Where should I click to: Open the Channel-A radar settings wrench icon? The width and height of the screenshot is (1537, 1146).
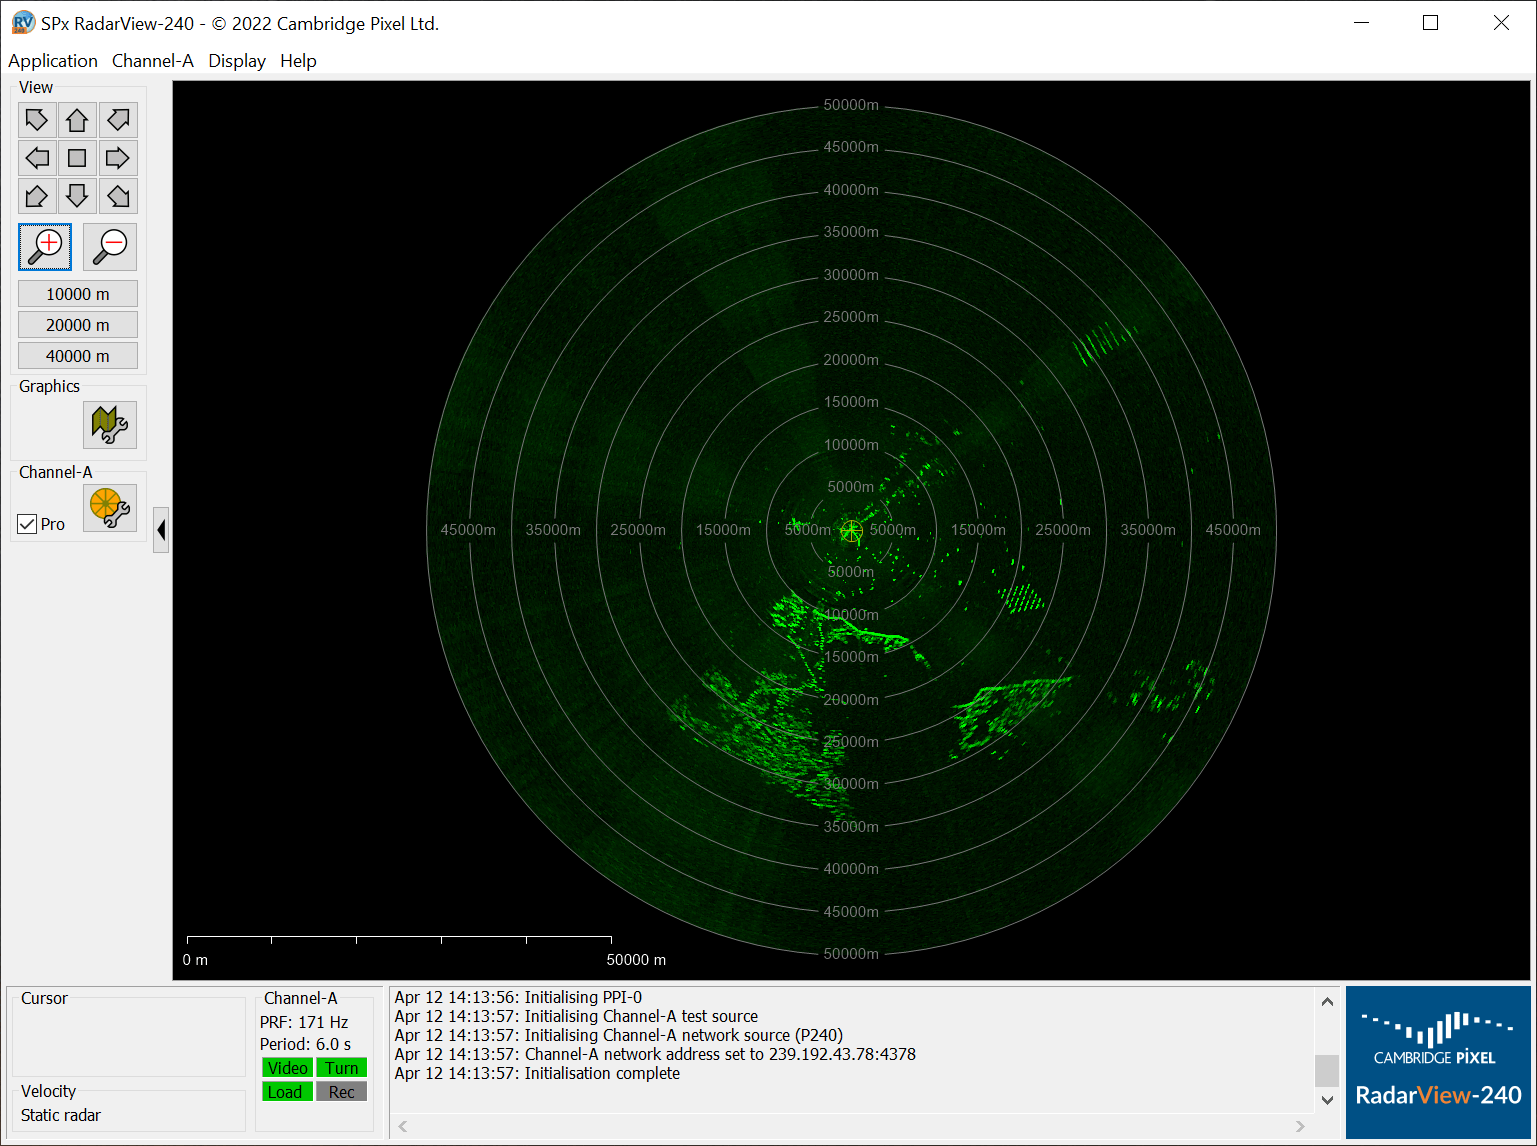click(x=110, y=508)
